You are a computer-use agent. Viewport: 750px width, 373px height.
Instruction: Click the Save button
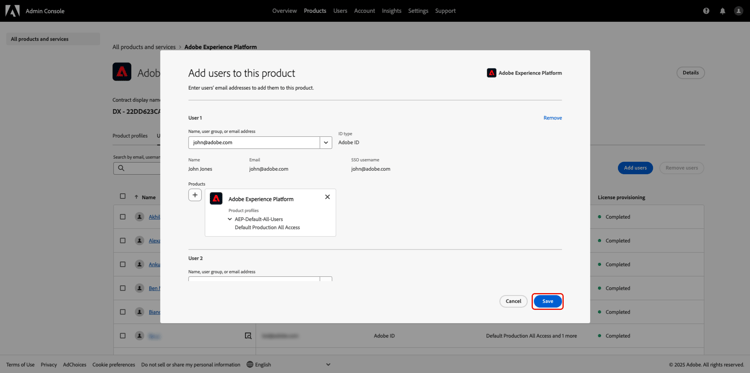tap(548, 301)
